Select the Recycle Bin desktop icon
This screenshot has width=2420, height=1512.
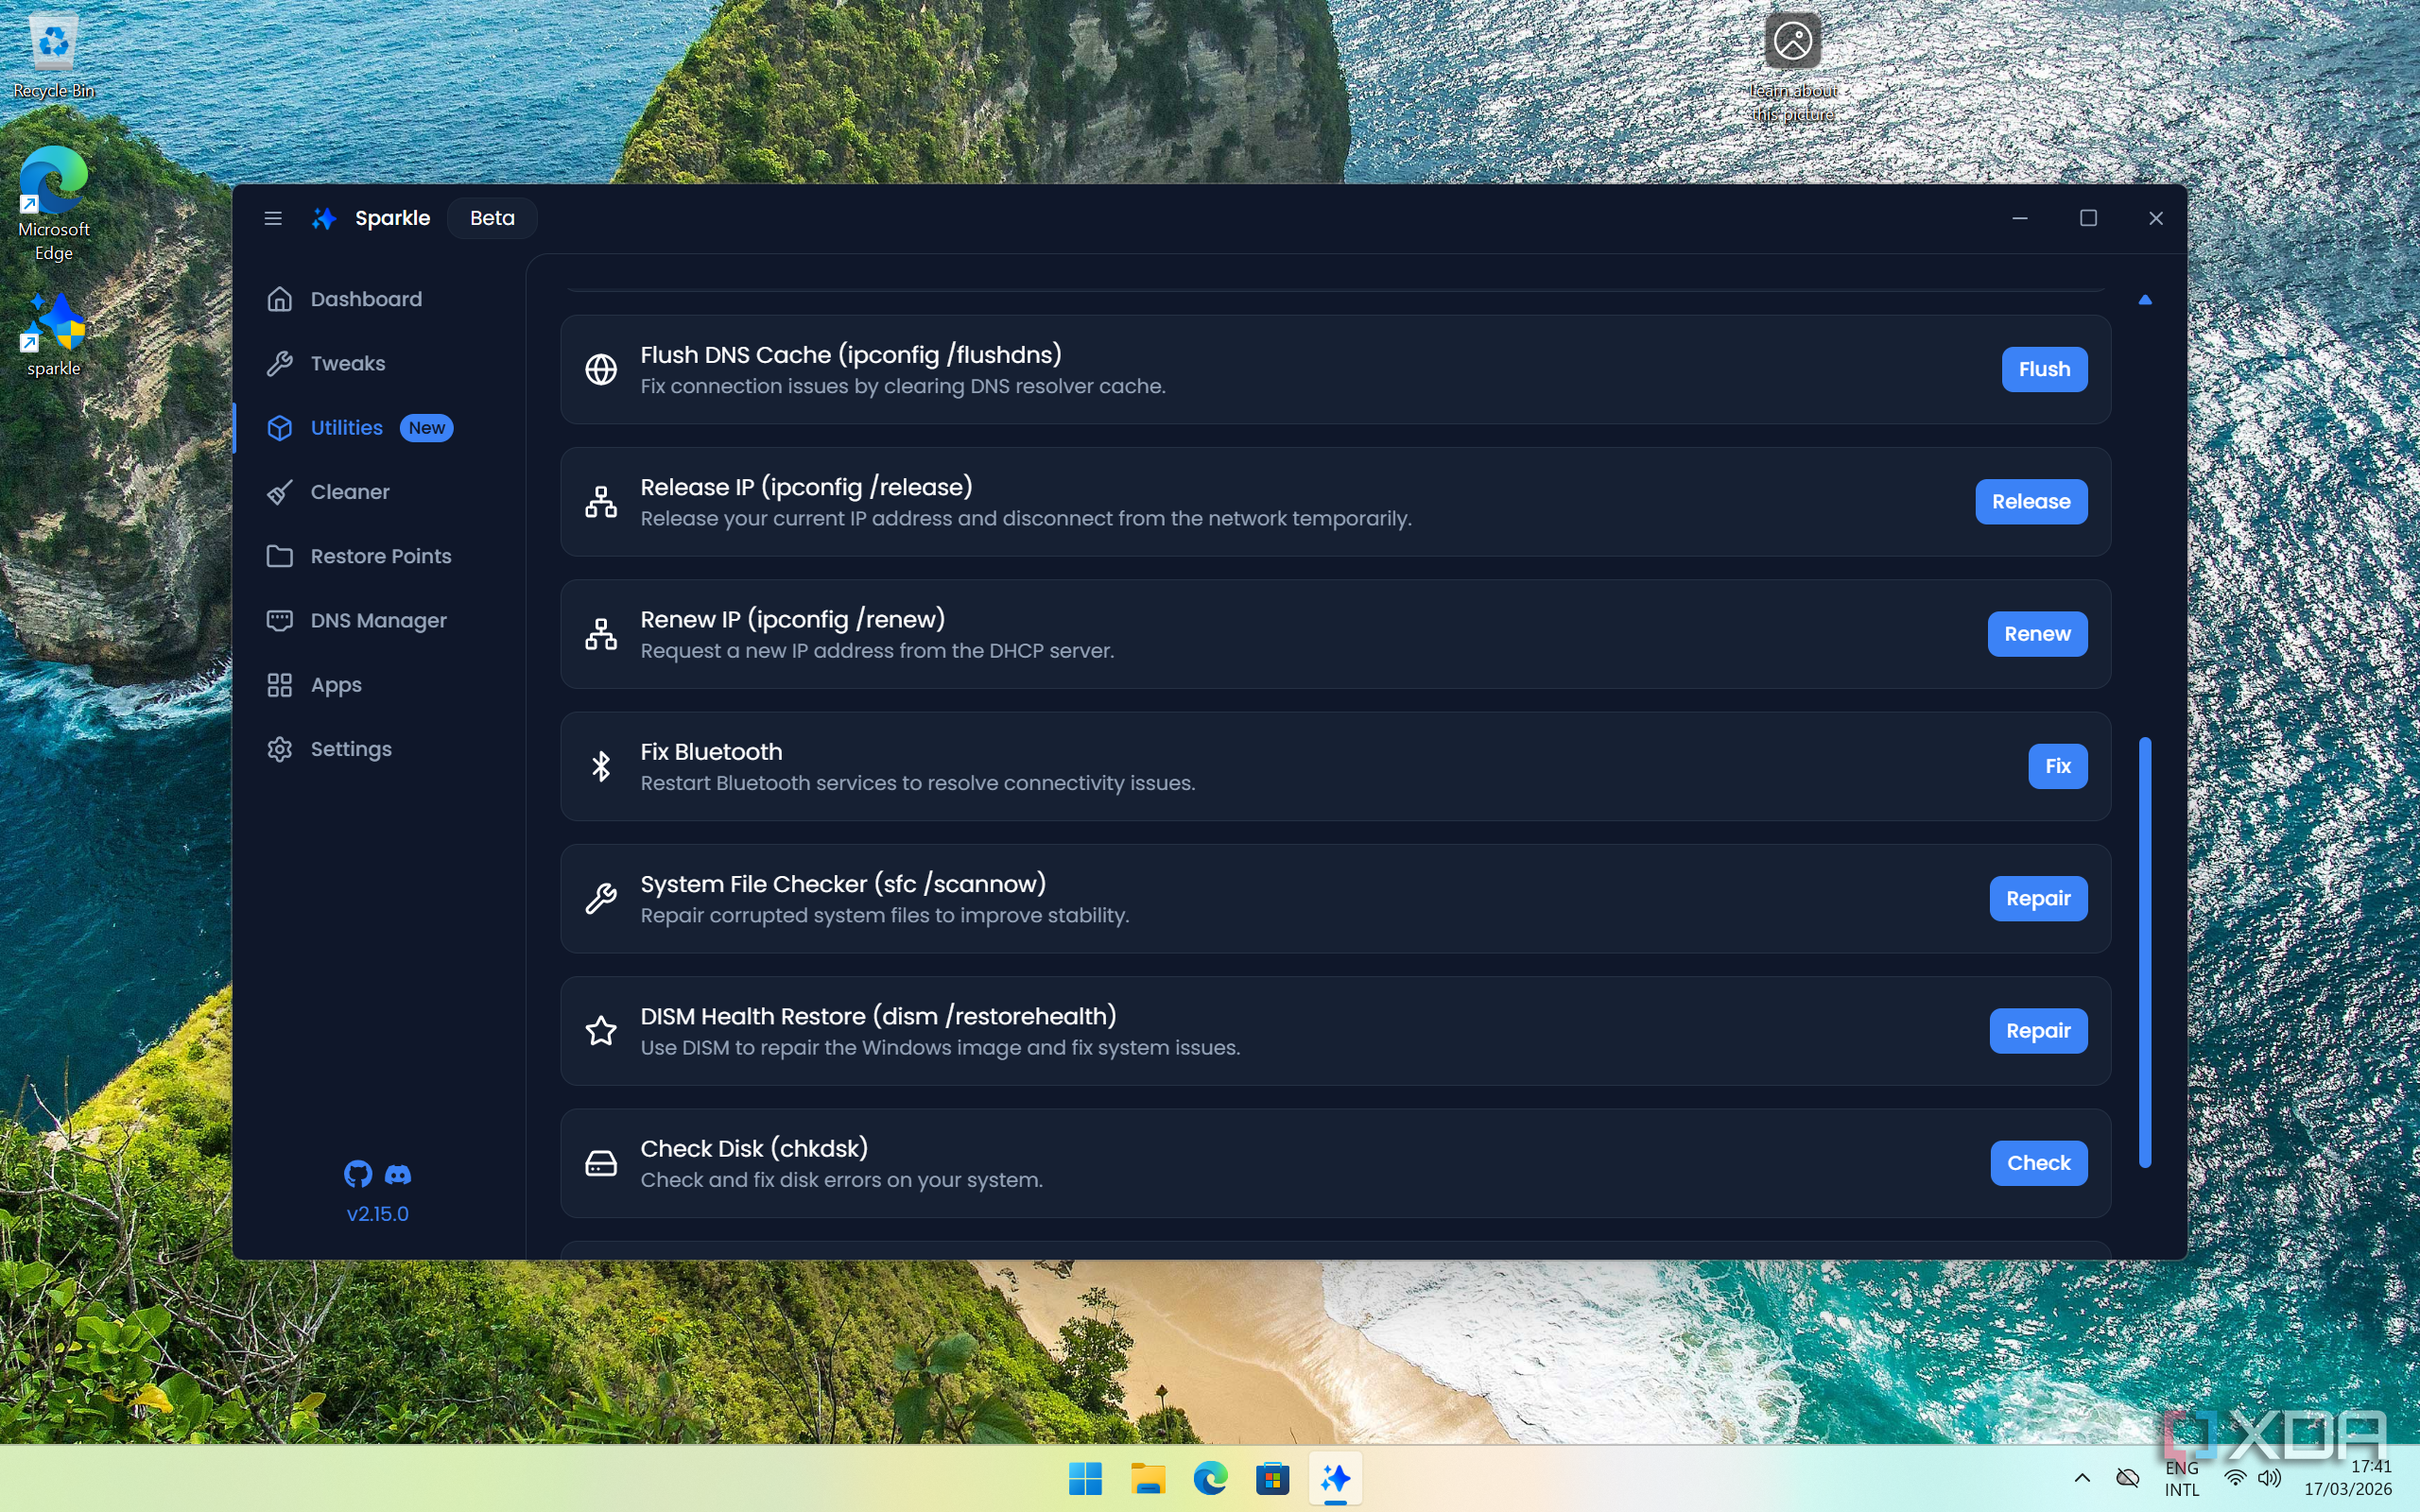coord(54,56)
